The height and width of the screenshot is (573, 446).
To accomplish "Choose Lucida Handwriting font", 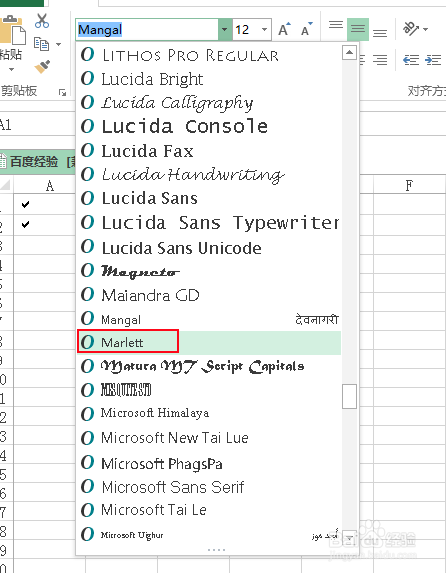I will 209,175.
